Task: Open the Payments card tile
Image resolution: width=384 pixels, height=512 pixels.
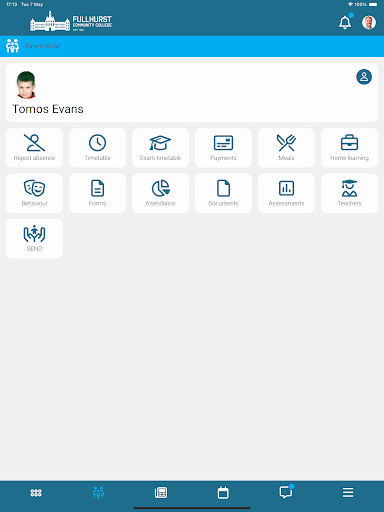Action: click(223, 148)
